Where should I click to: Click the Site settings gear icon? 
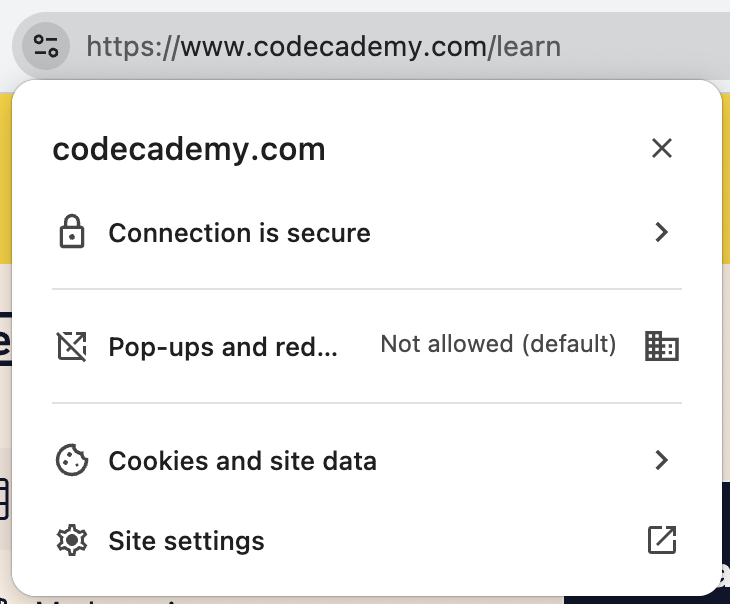(x=71, y=541)
